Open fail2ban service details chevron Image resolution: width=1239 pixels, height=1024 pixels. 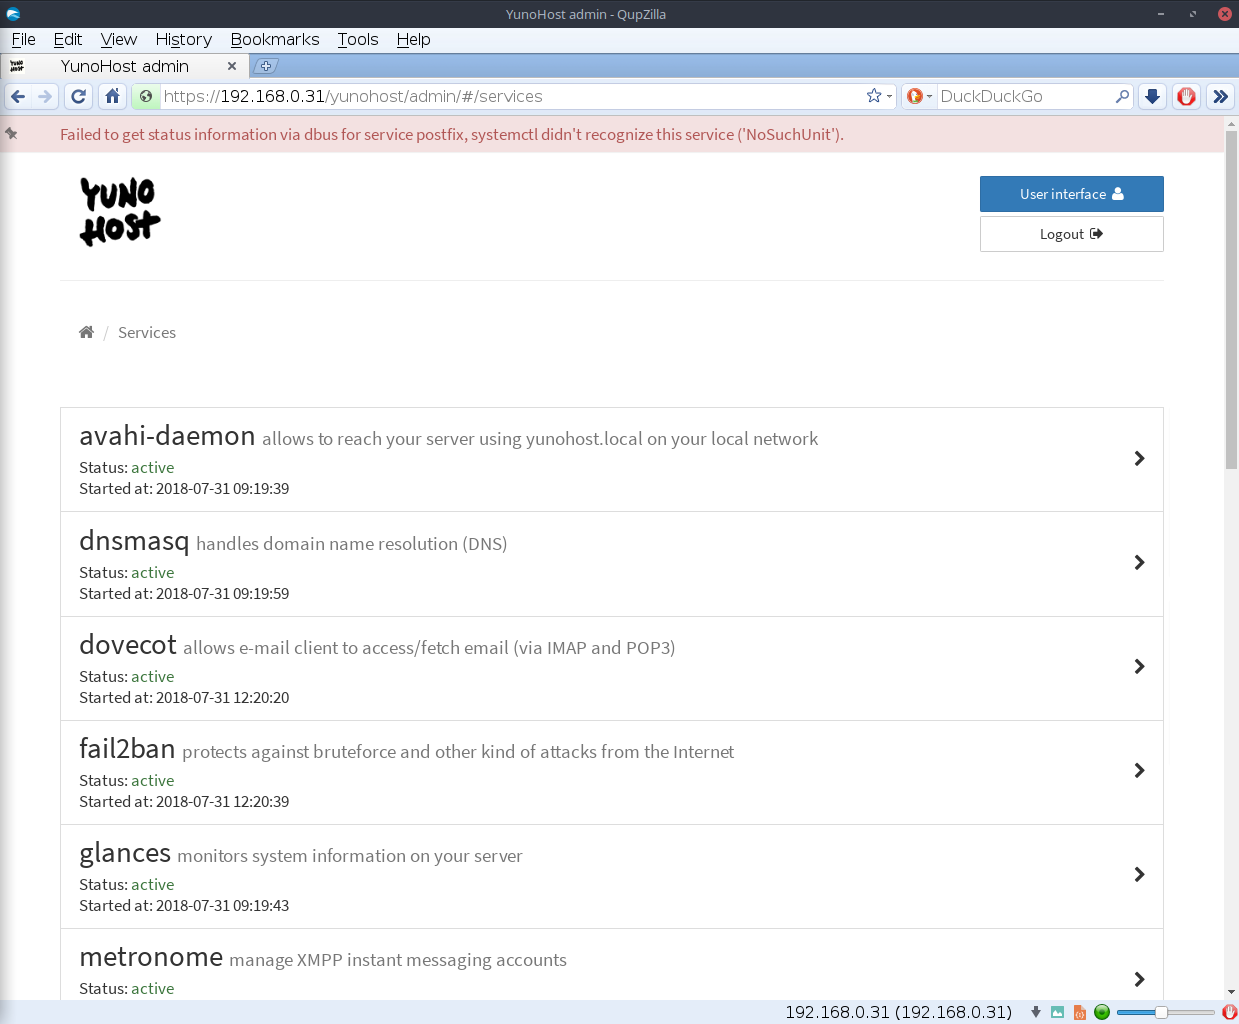pyautogui.click(x=1139, y=770)
